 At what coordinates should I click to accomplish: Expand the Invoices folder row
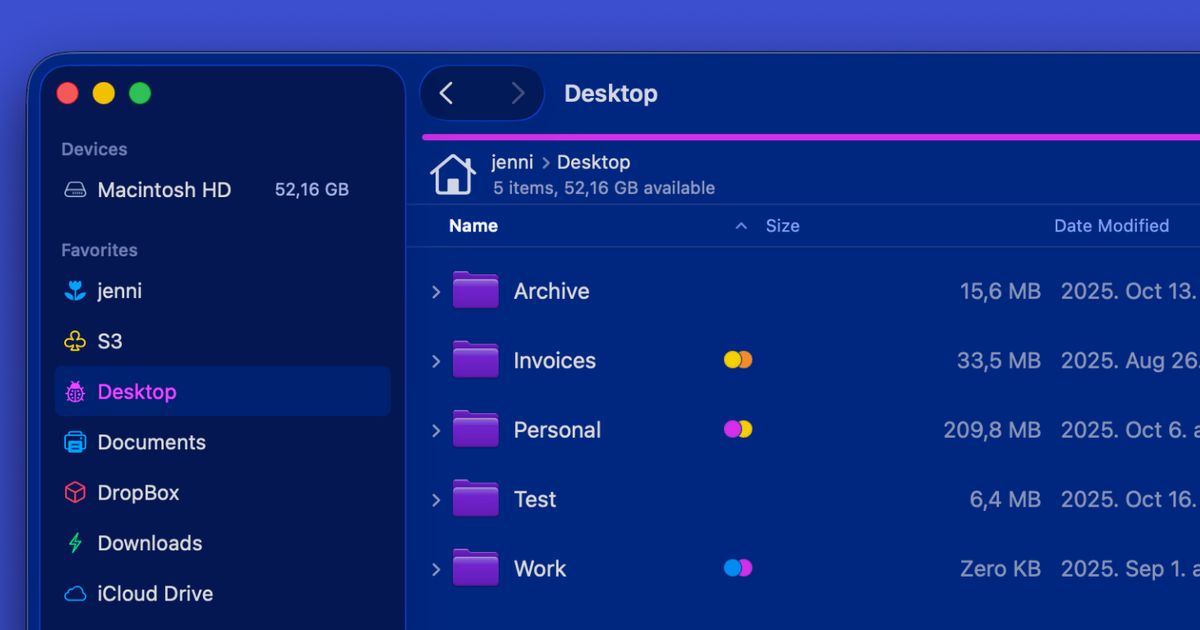[x=436, y=361]
